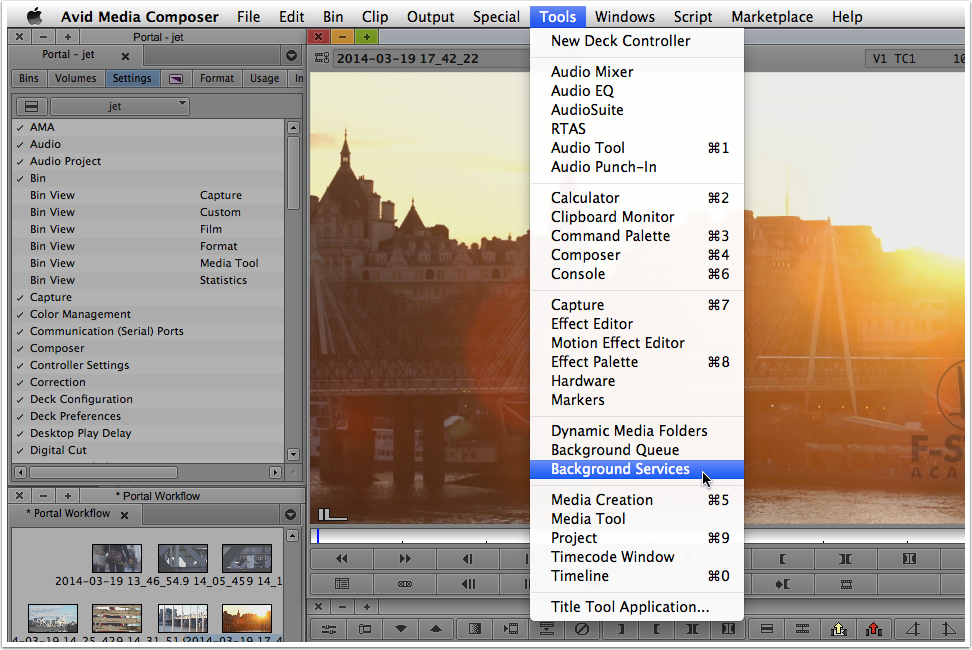Switch to the Usage tab
972x650 pixels.
click(265, 79)
